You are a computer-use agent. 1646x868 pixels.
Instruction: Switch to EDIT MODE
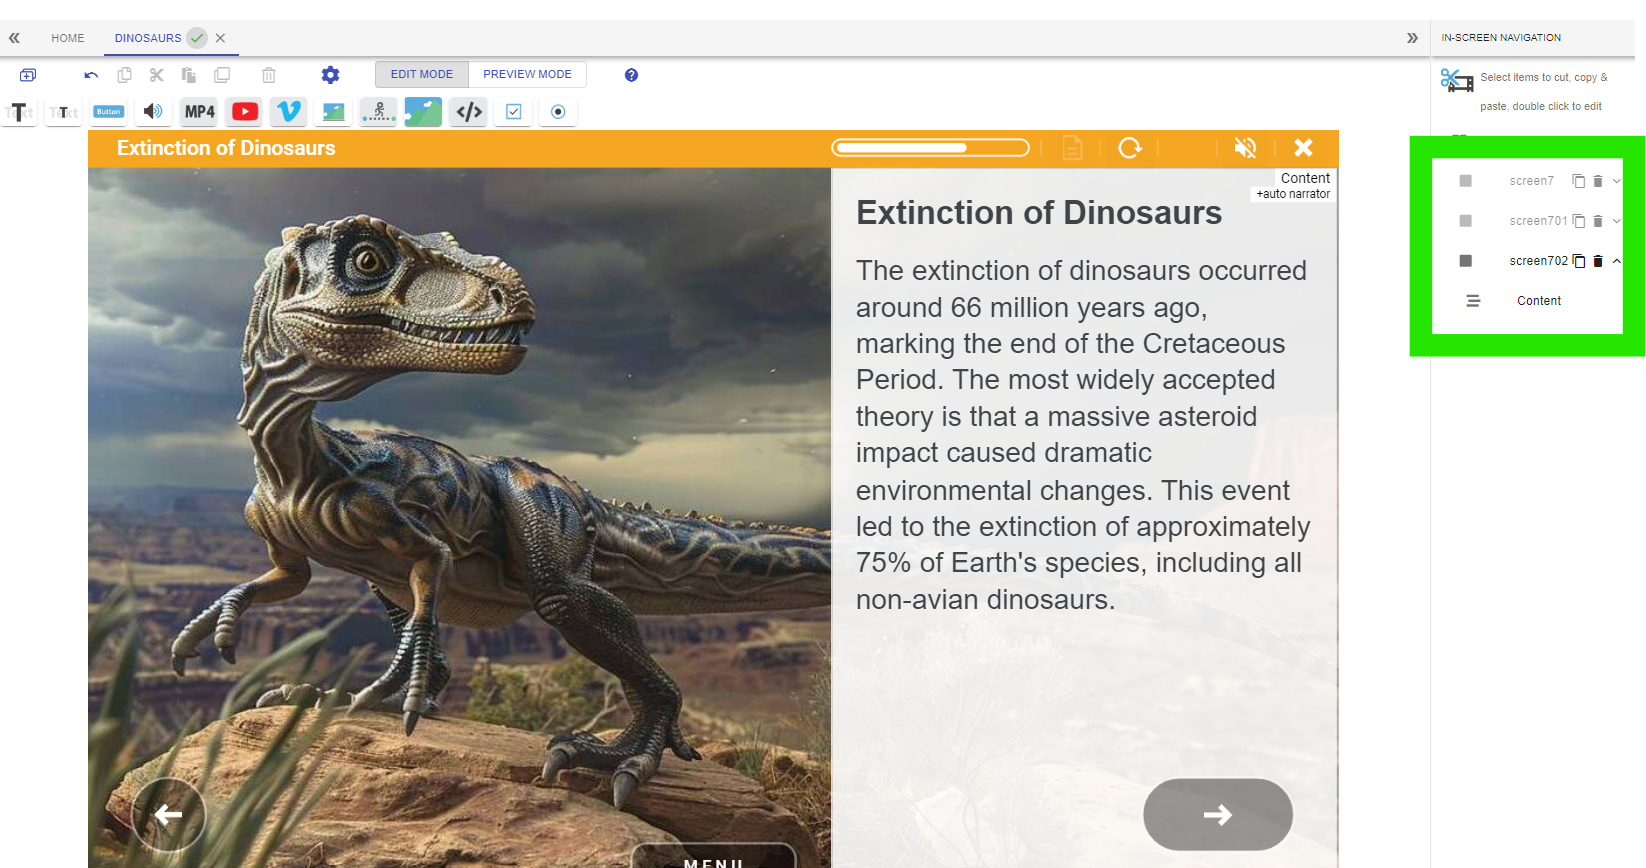pos(422,75)
